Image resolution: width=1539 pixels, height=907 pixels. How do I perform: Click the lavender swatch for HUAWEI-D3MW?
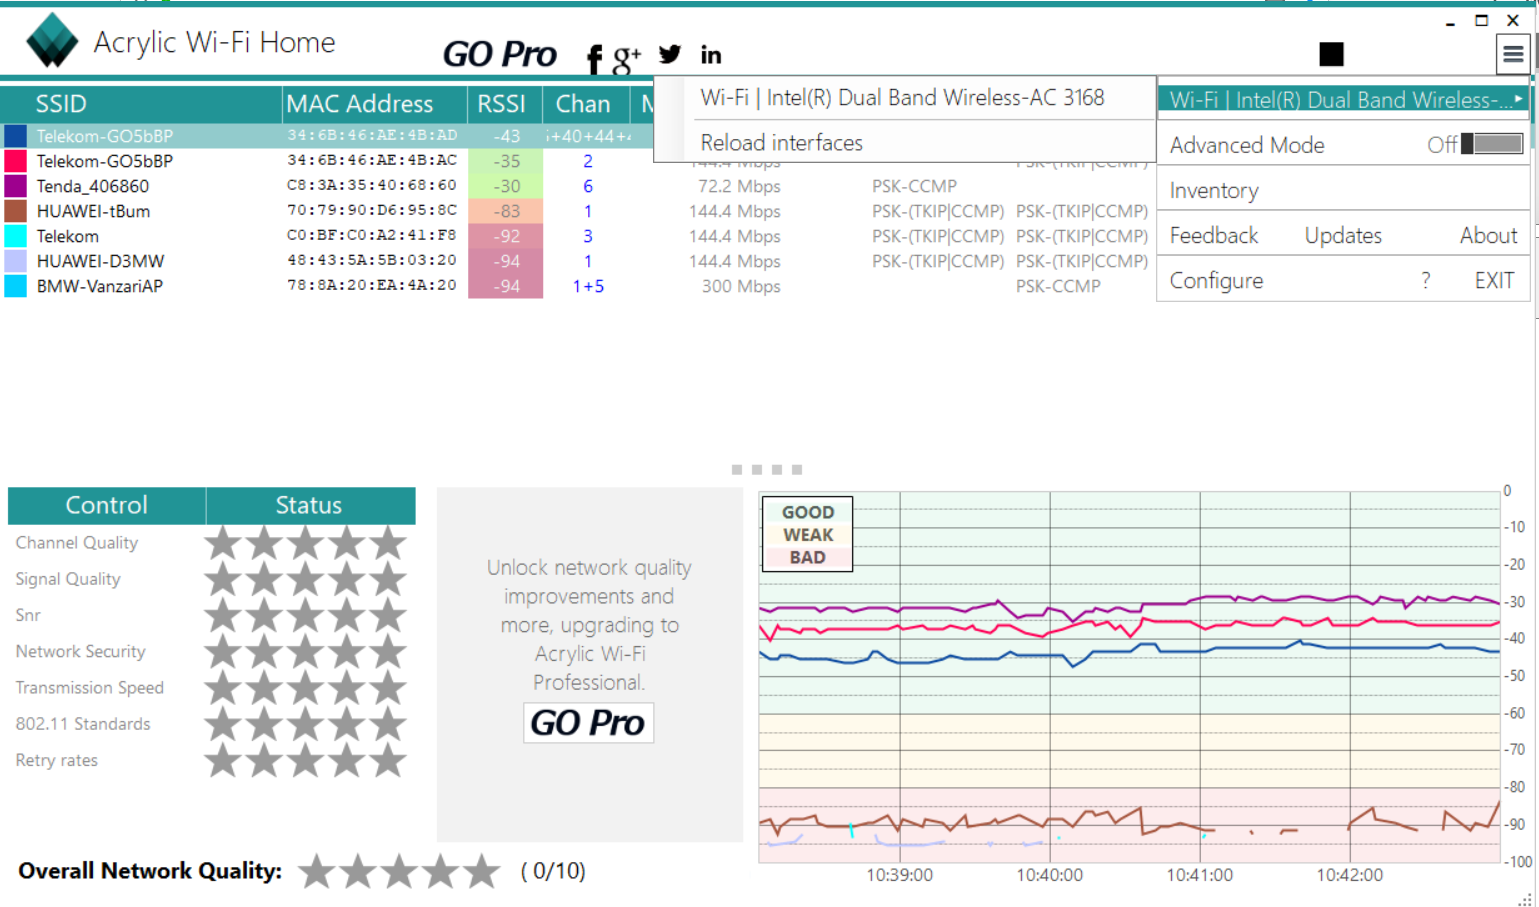[x=16, y=260]
